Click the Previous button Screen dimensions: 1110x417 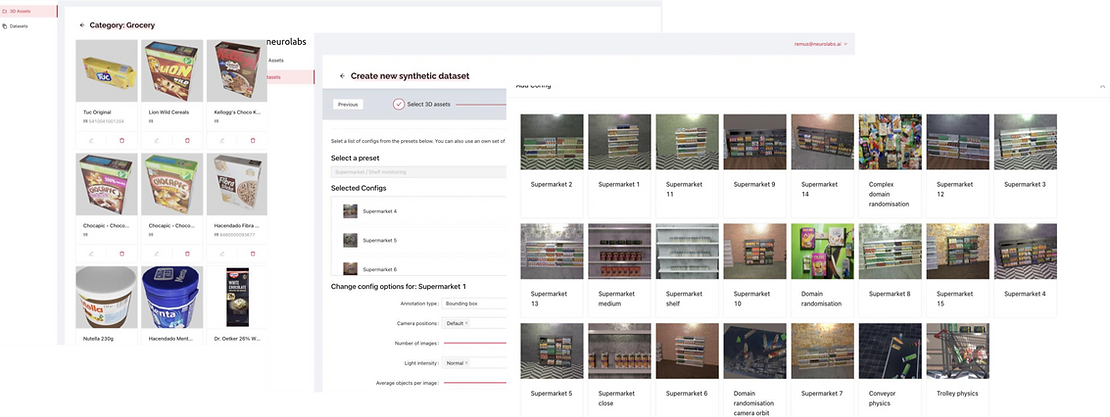tap(348, 104)
